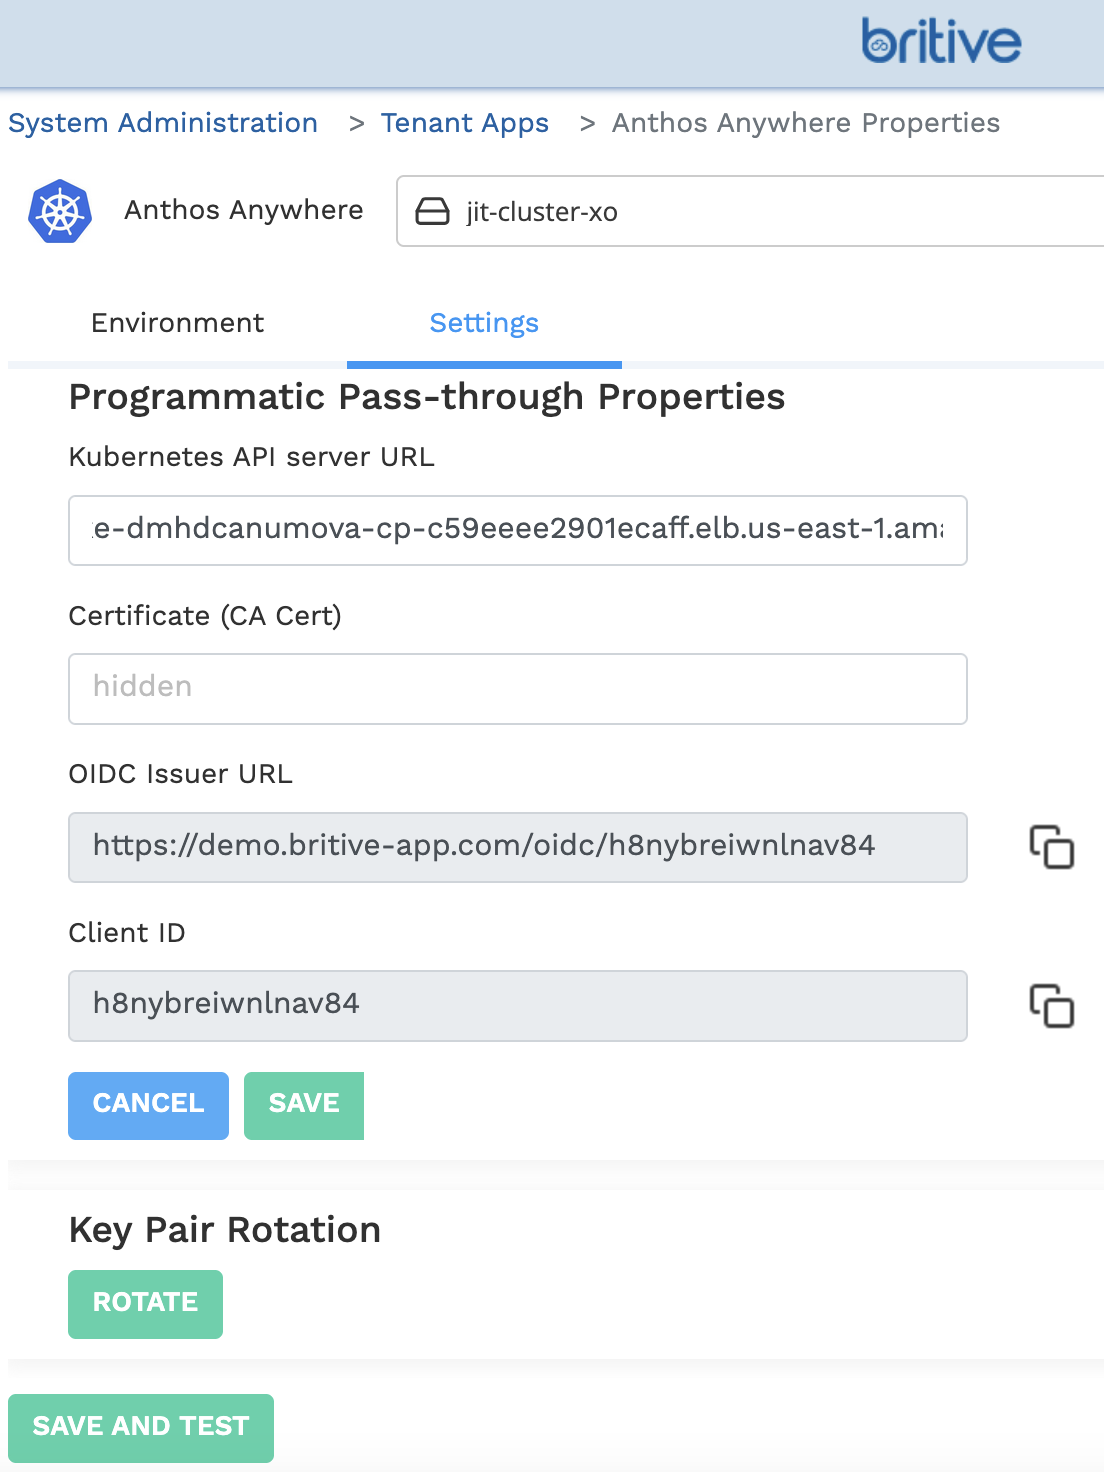
Task: Navigate to Tenant Apps breadcrumb
Action: [x=465, y=123]
